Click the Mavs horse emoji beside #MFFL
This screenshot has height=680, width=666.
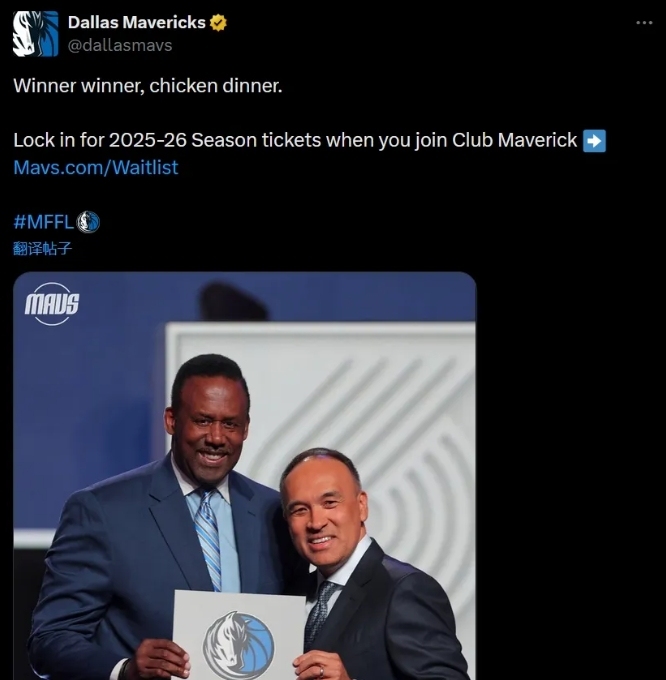click(88, 222)
